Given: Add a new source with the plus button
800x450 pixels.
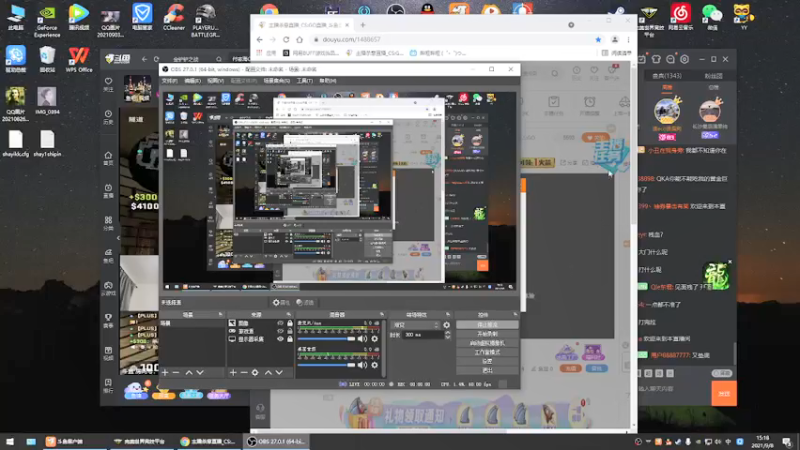Looking at the screenshot, I should tap(233, 373).
